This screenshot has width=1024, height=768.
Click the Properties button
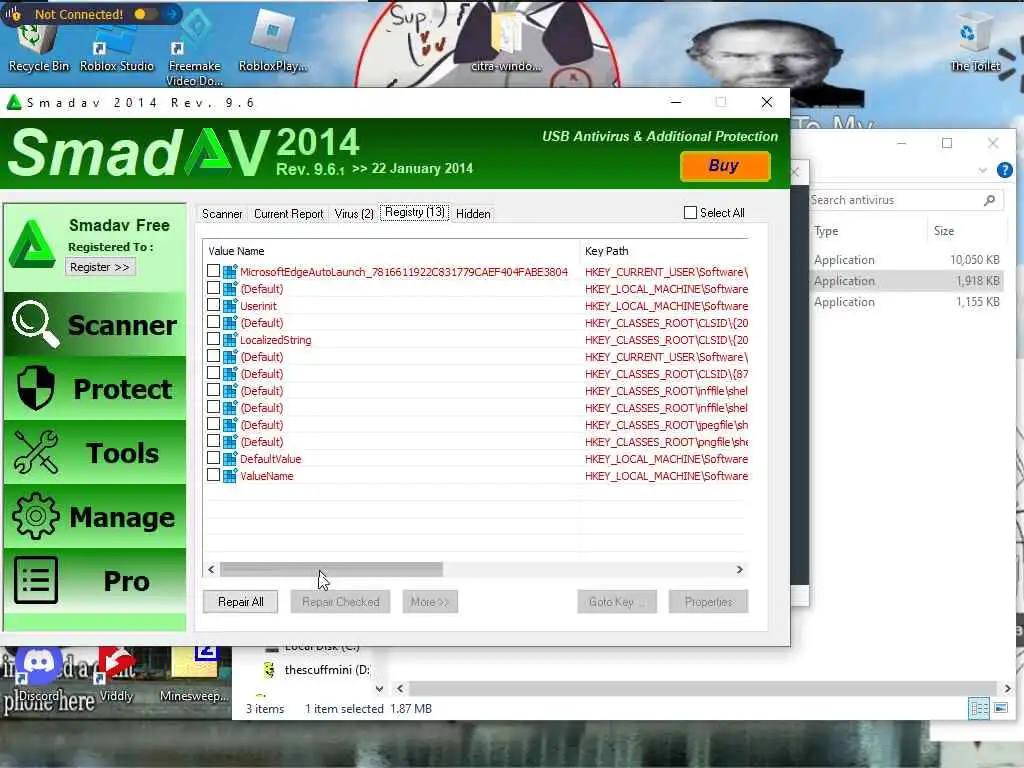pyautogui.click(x=709, y=601)
